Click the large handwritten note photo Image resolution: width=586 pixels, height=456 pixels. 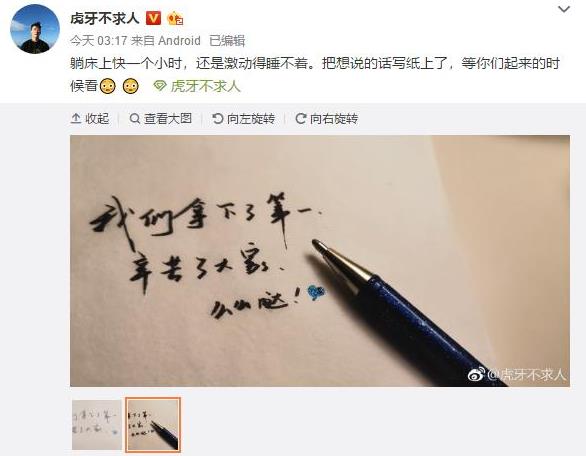click(x=320, y=261)
